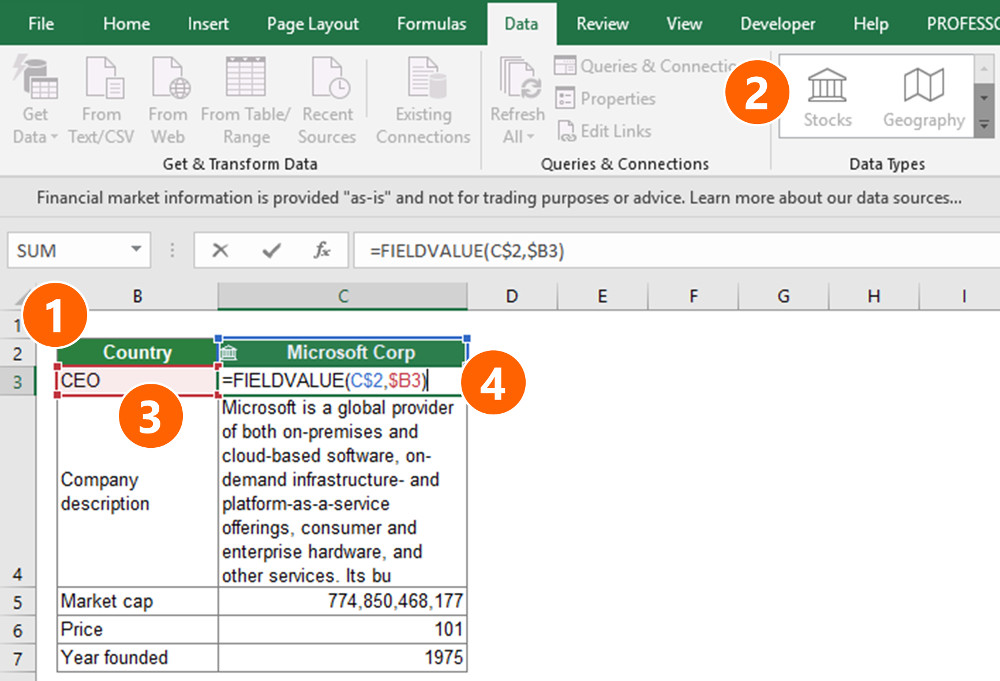Select row 6 header
Screen dimensions: 1000x681
pos(18,630)
